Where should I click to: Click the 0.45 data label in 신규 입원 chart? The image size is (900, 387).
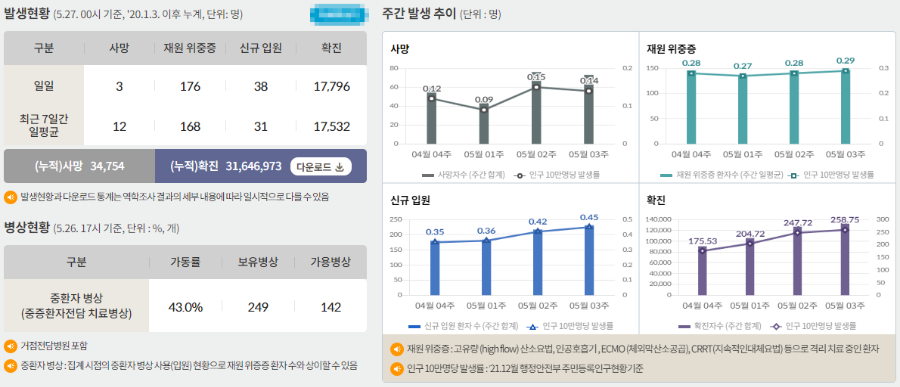(589, 217)
